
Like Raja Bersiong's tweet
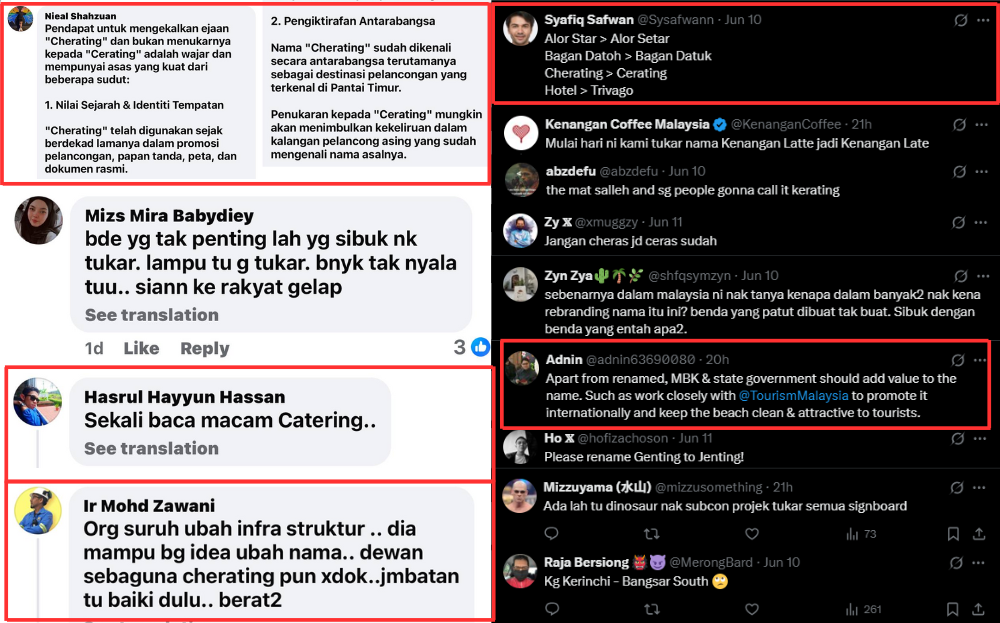coord(752,610)
